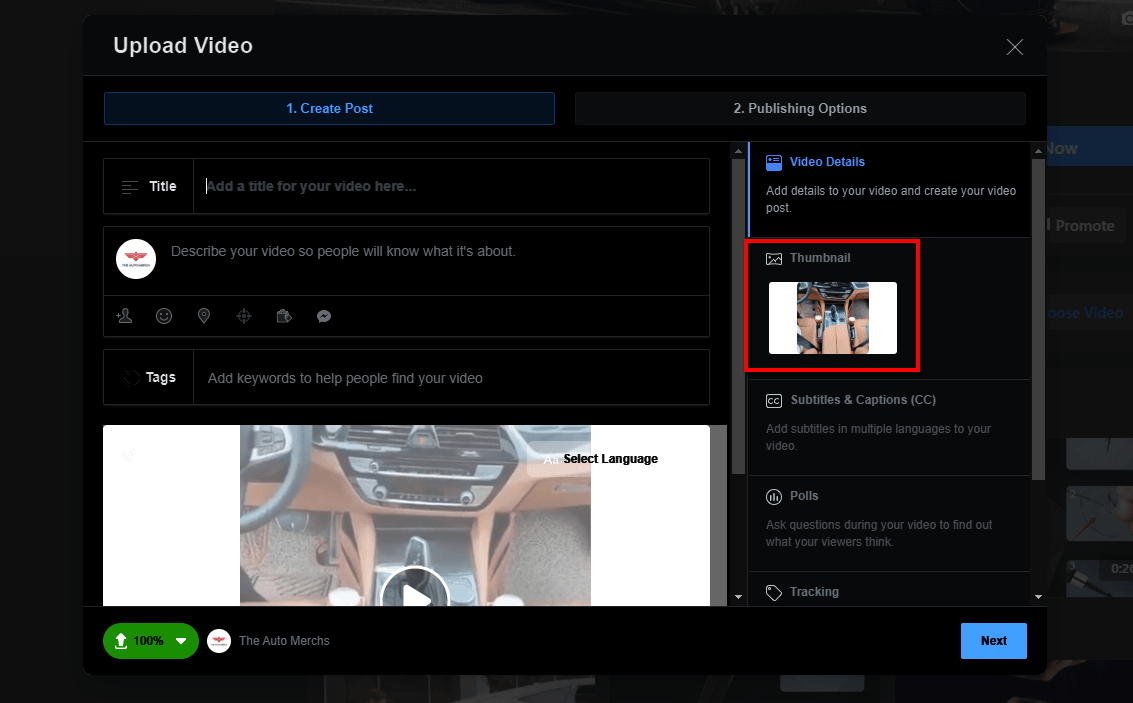Add a location with the pin icon
Screen dimensions: 1133x703
204,316
